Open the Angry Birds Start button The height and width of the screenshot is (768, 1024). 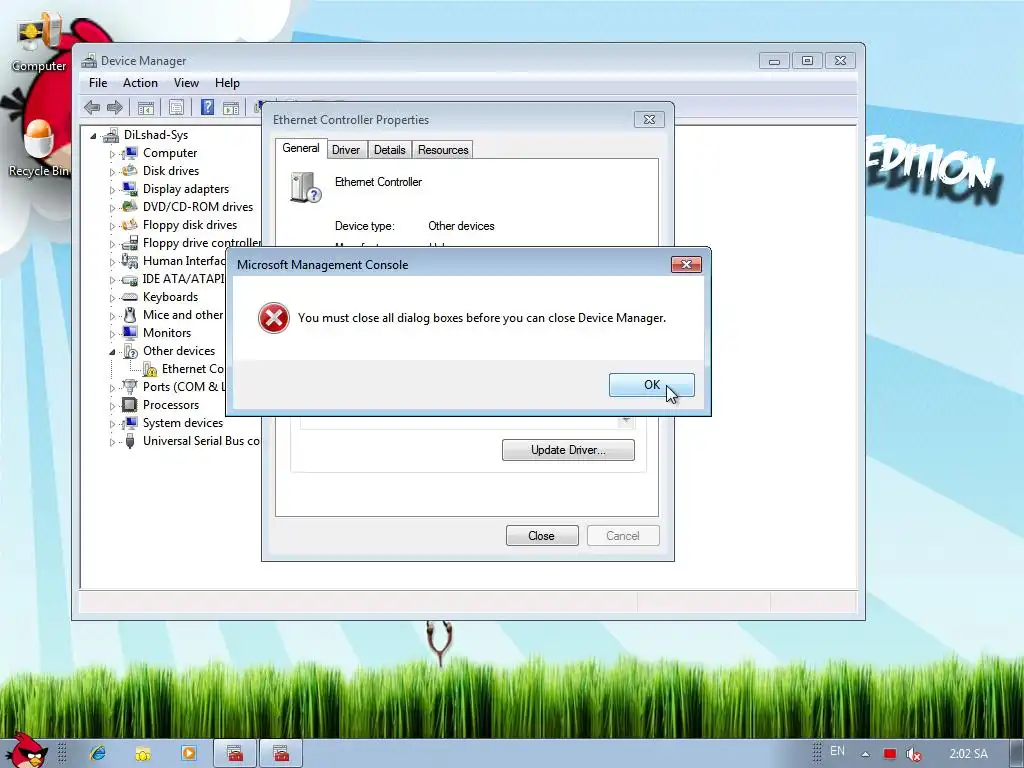[x=26, y=750]
